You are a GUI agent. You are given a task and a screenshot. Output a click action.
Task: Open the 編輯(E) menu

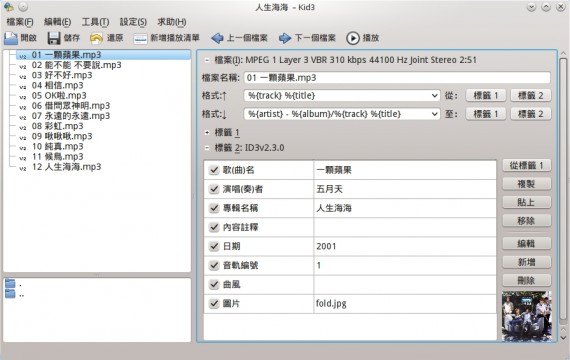57,22
